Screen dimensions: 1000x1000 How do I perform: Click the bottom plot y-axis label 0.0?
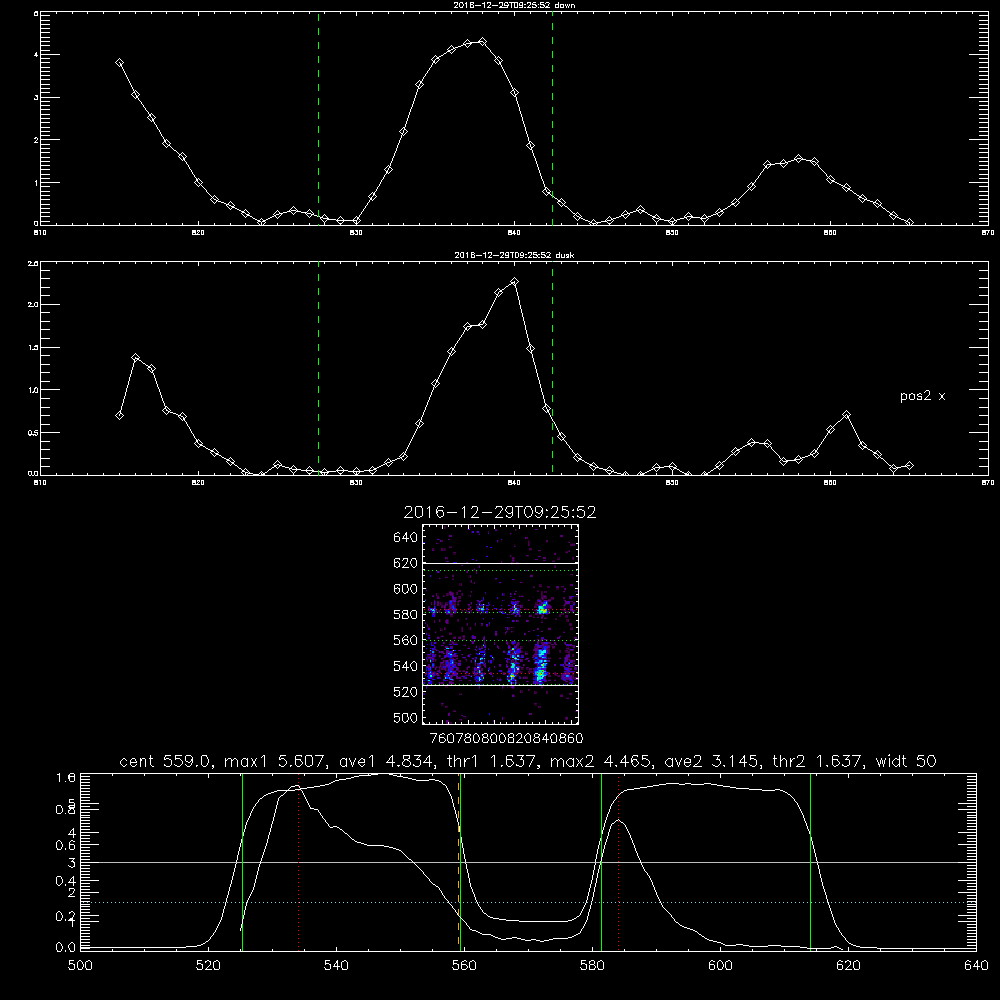(66, 948)
